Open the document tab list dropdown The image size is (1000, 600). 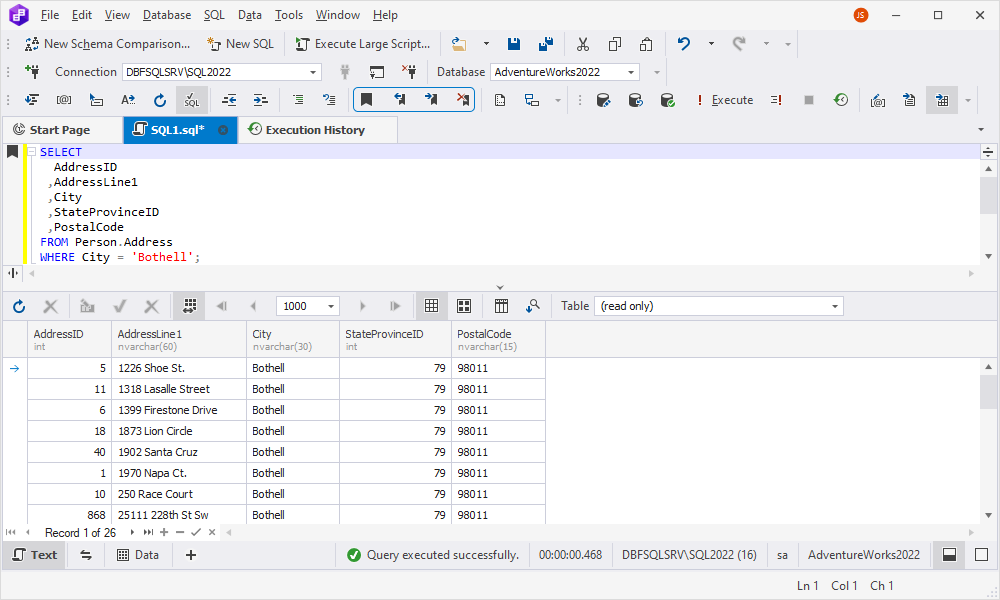click(981, 130)
